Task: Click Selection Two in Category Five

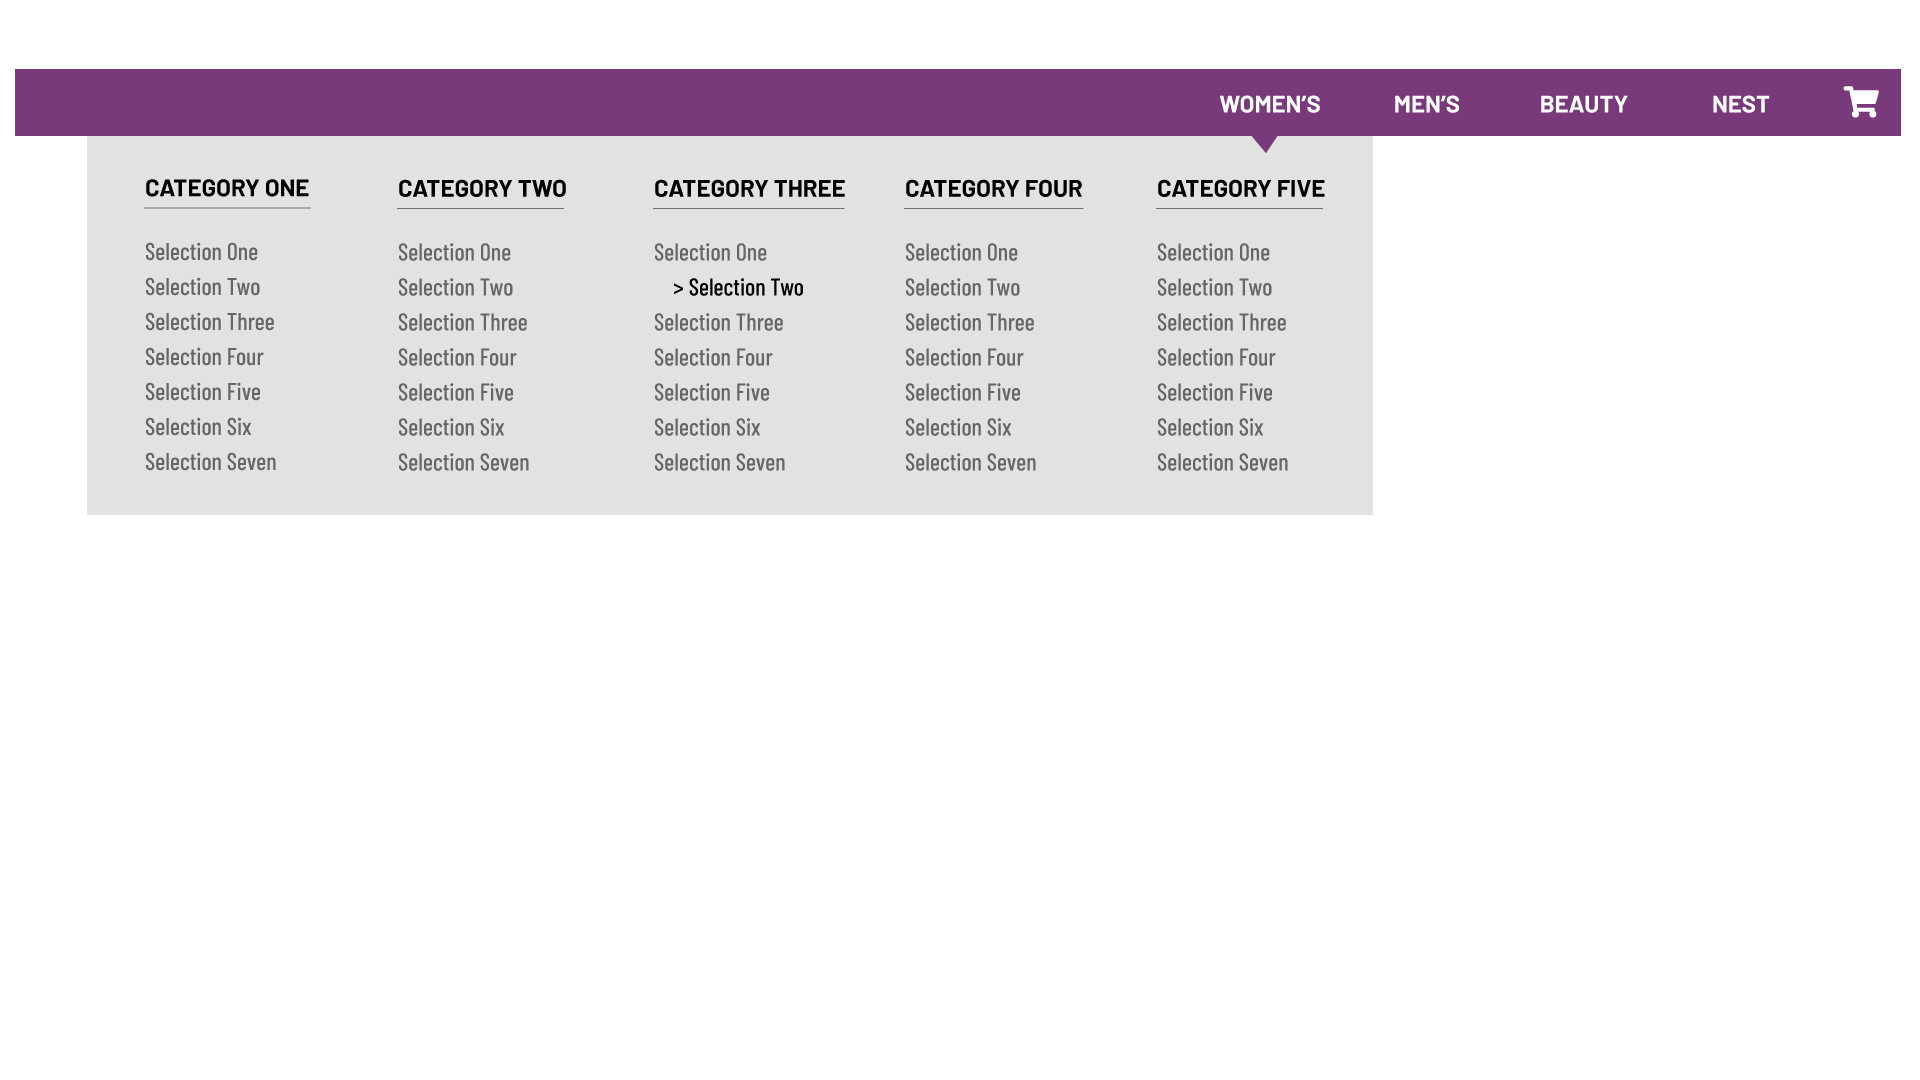Action: (x=1214, y=287)
